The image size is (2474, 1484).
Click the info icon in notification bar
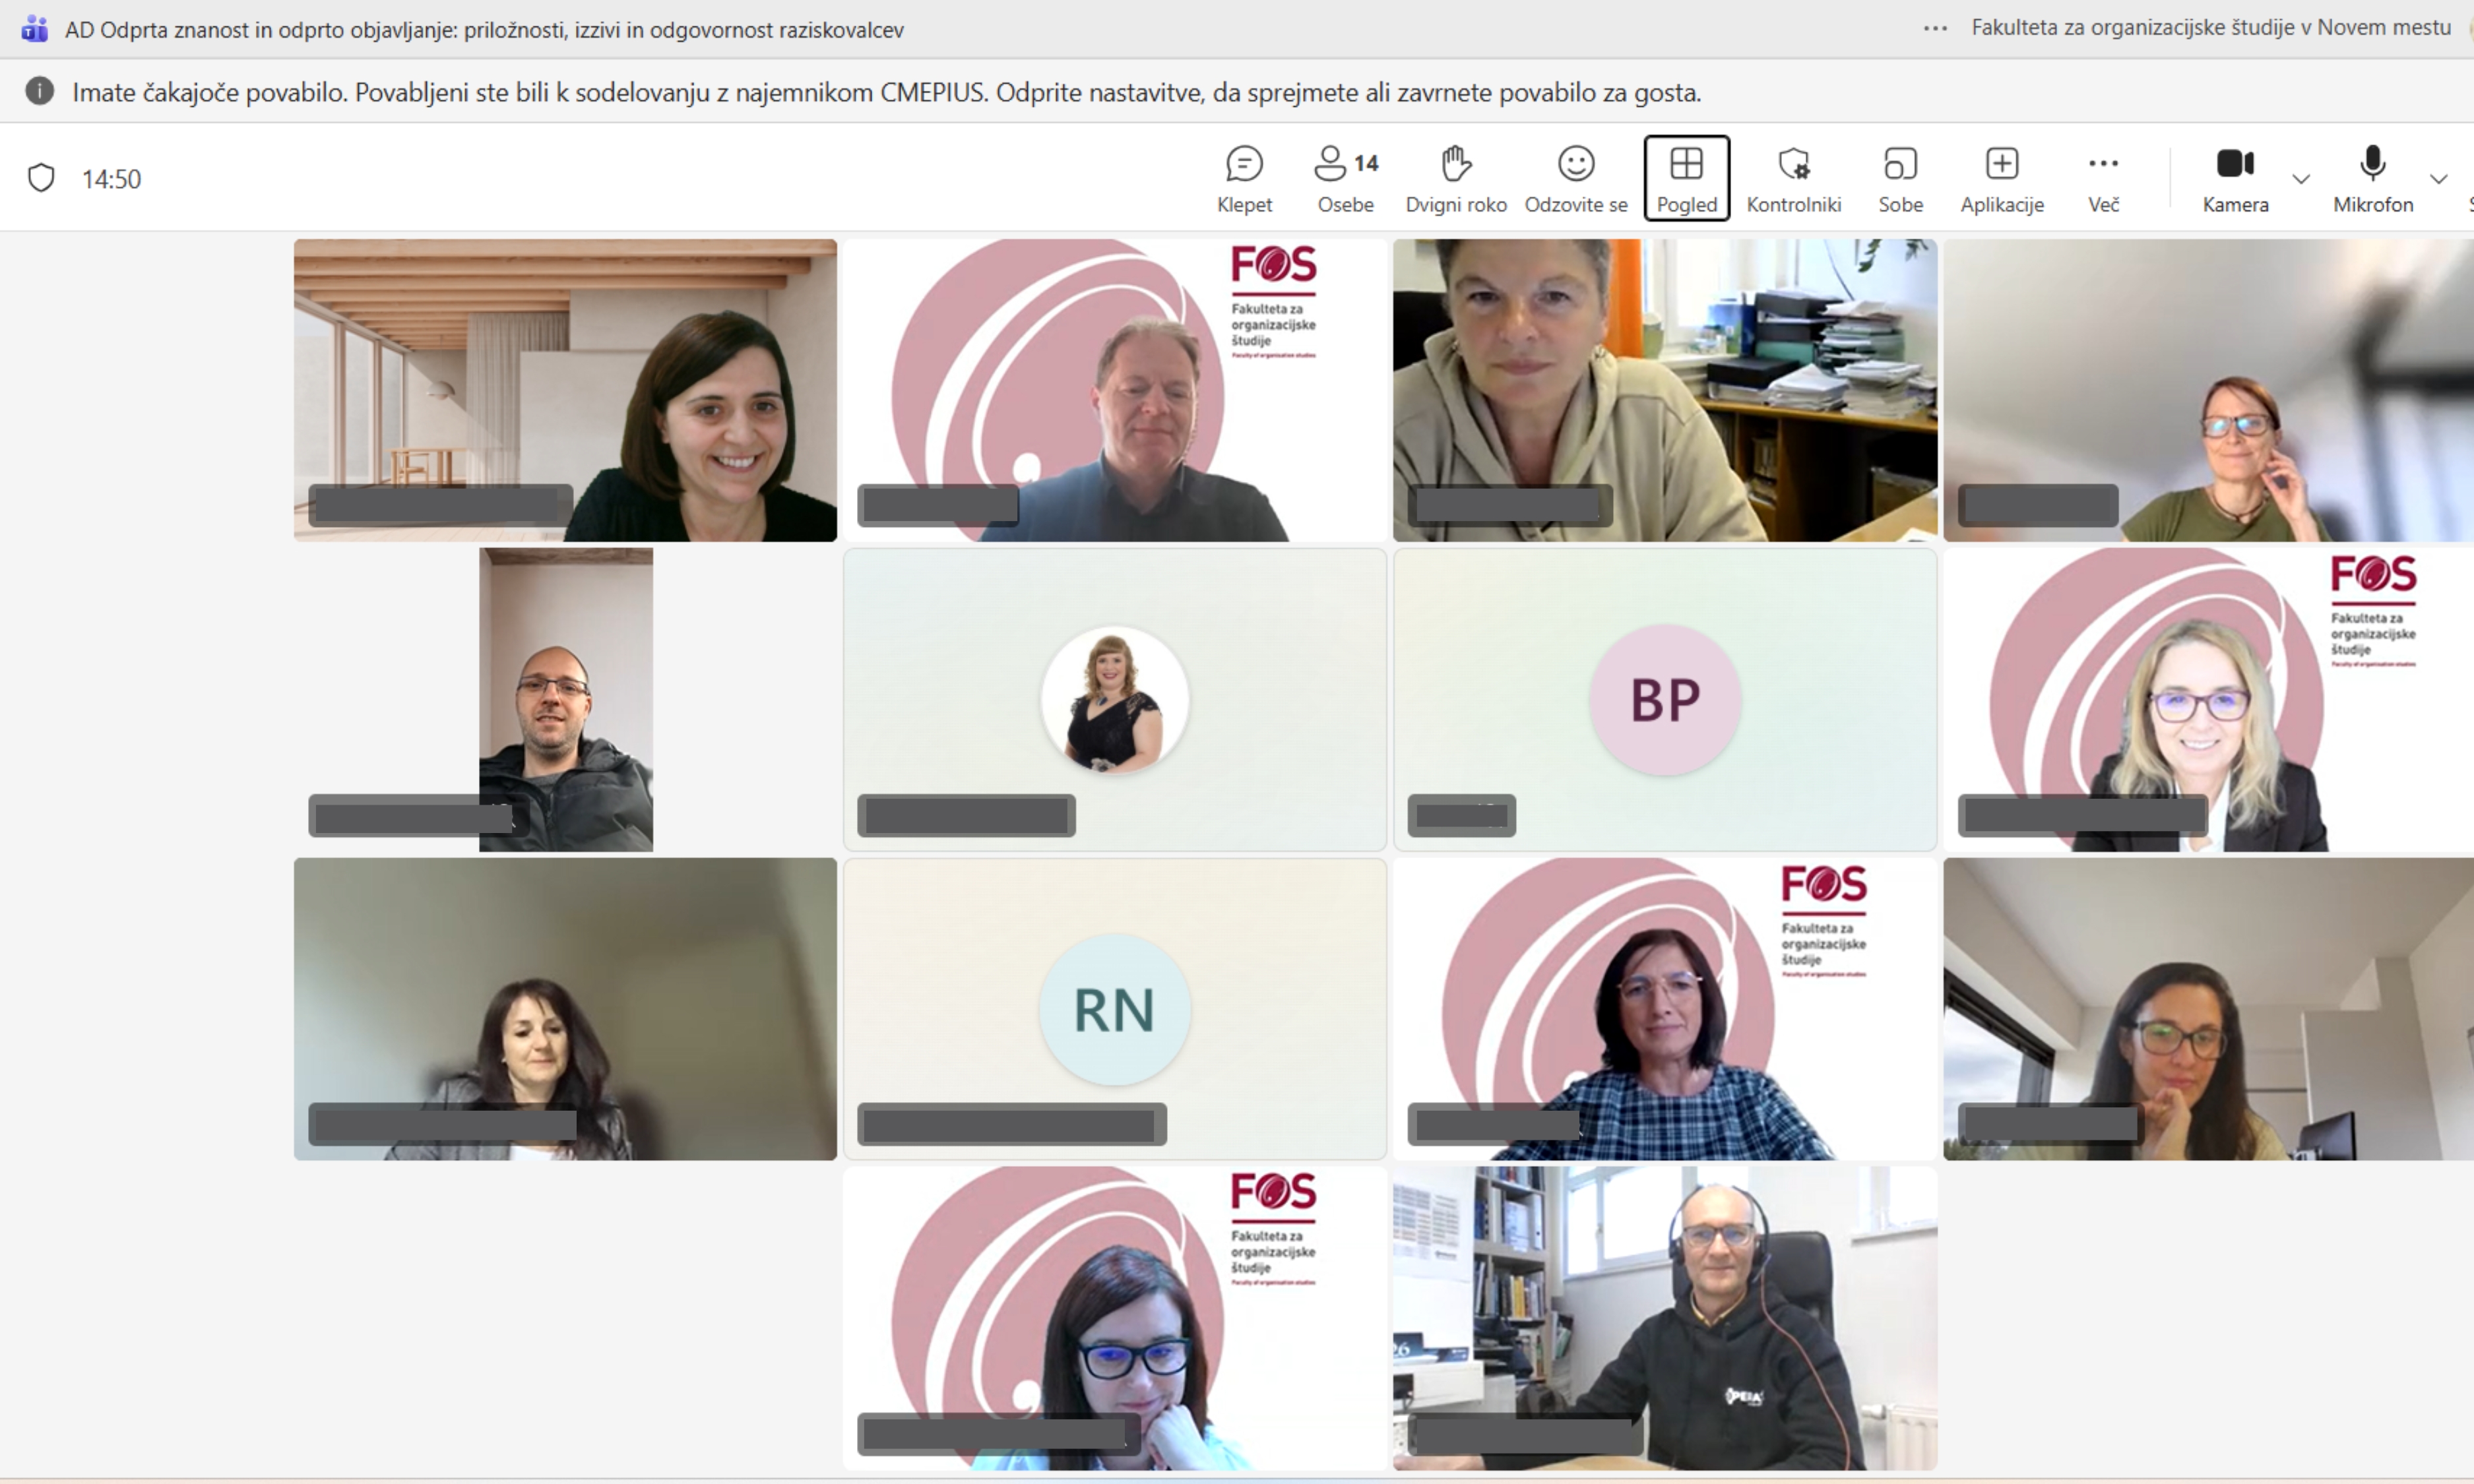pos(39,91)
